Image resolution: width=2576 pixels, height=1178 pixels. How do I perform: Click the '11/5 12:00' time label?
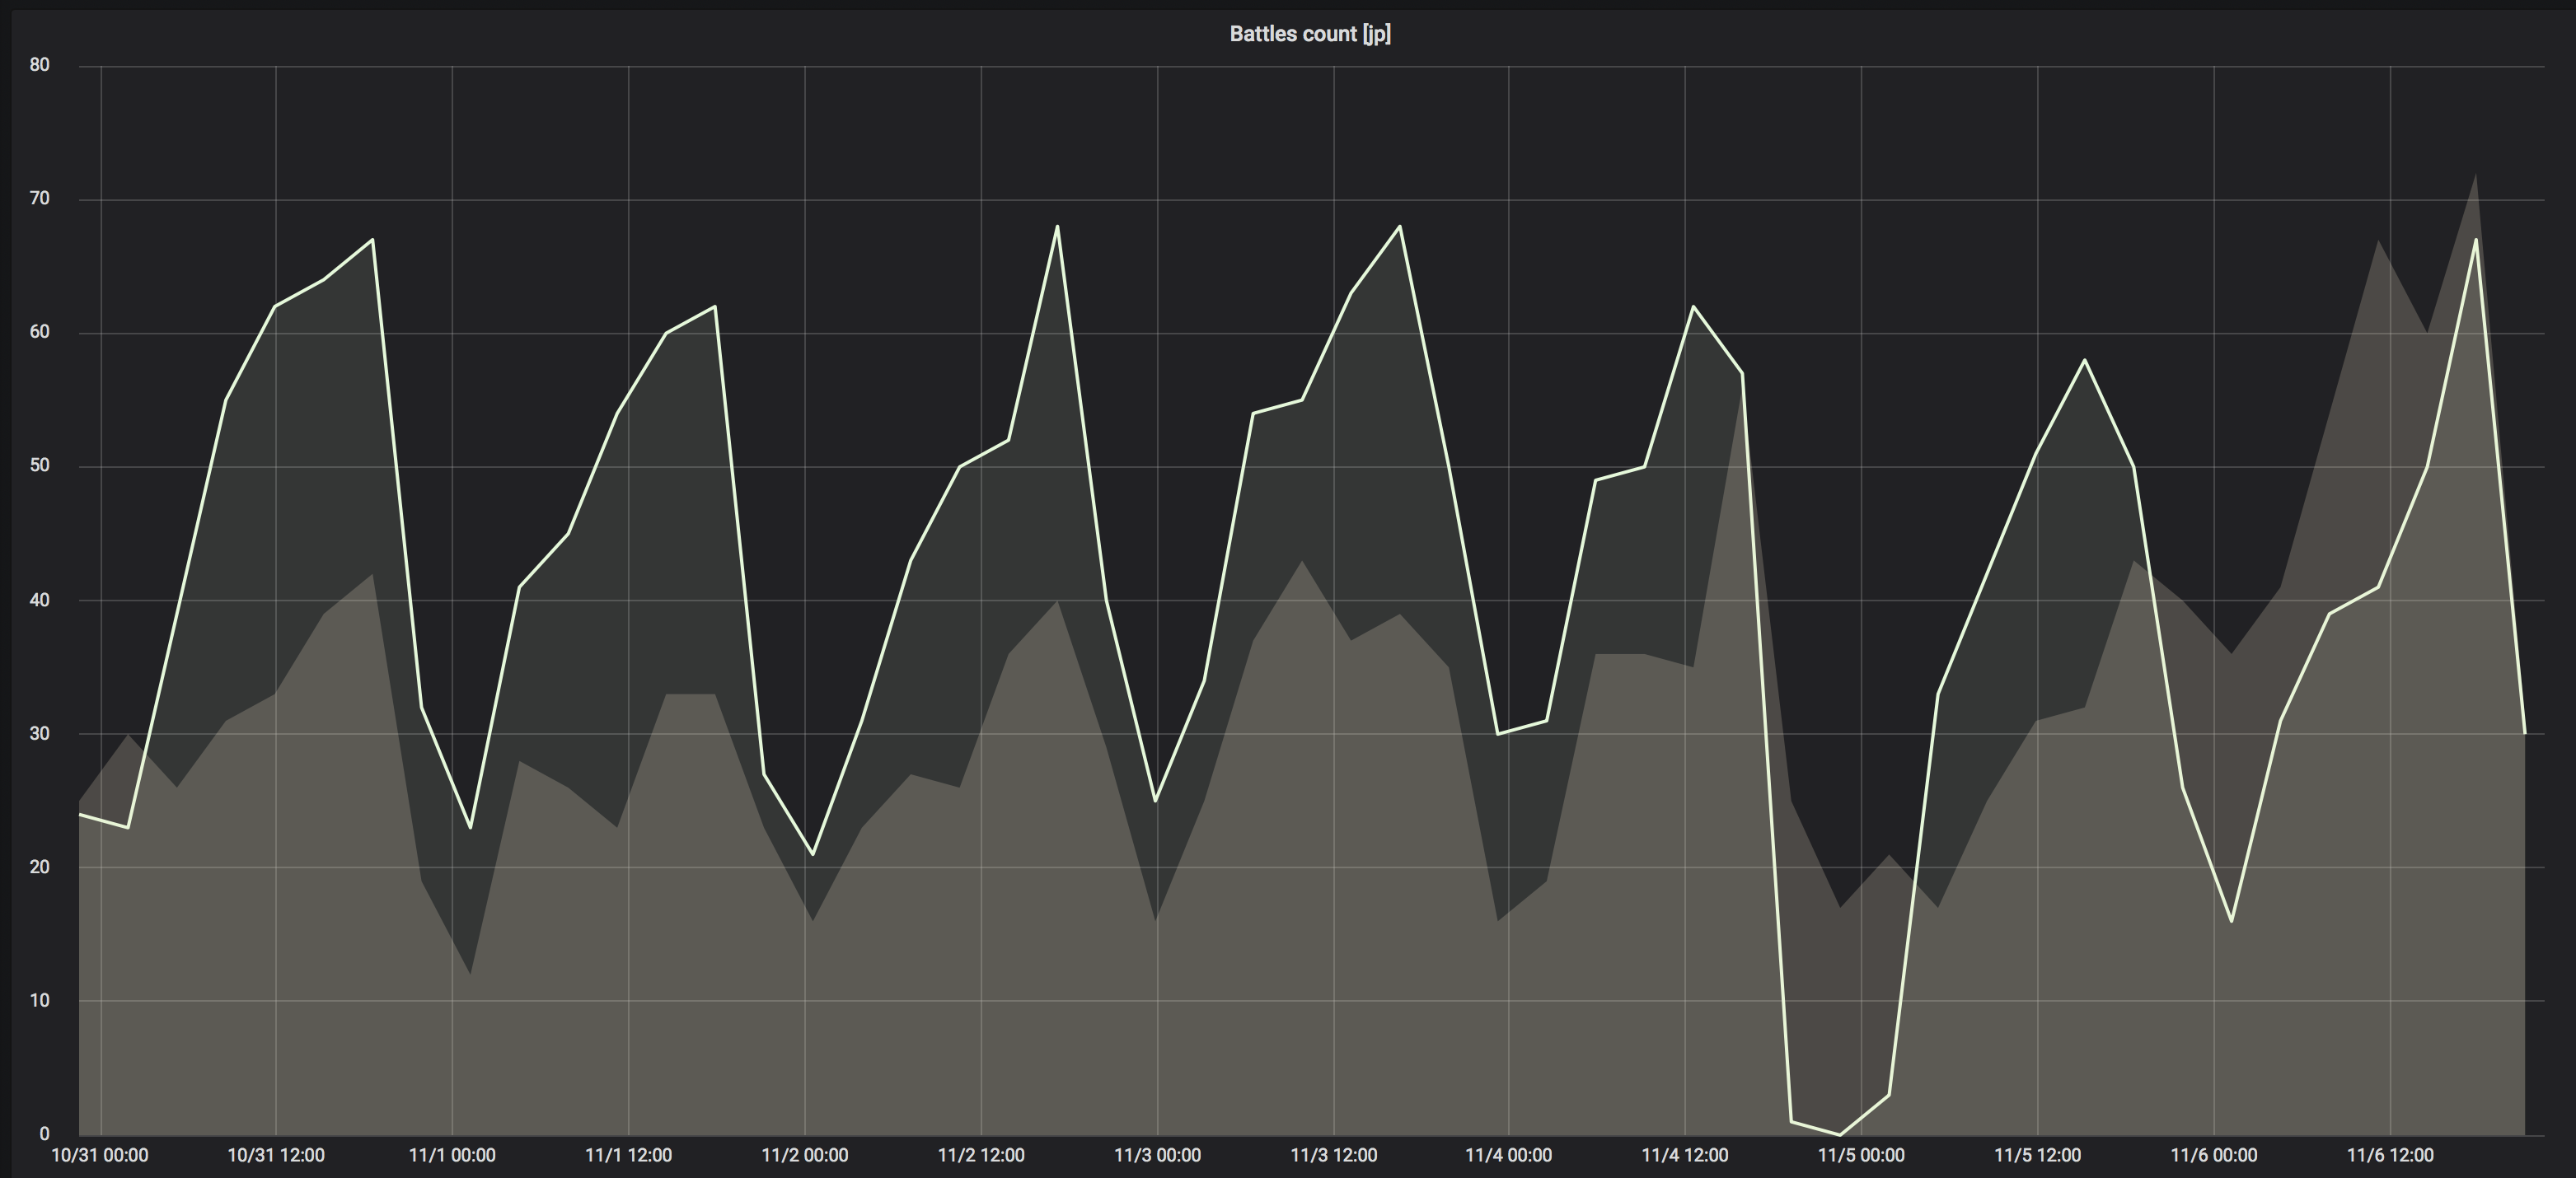pos(2038,1156)
